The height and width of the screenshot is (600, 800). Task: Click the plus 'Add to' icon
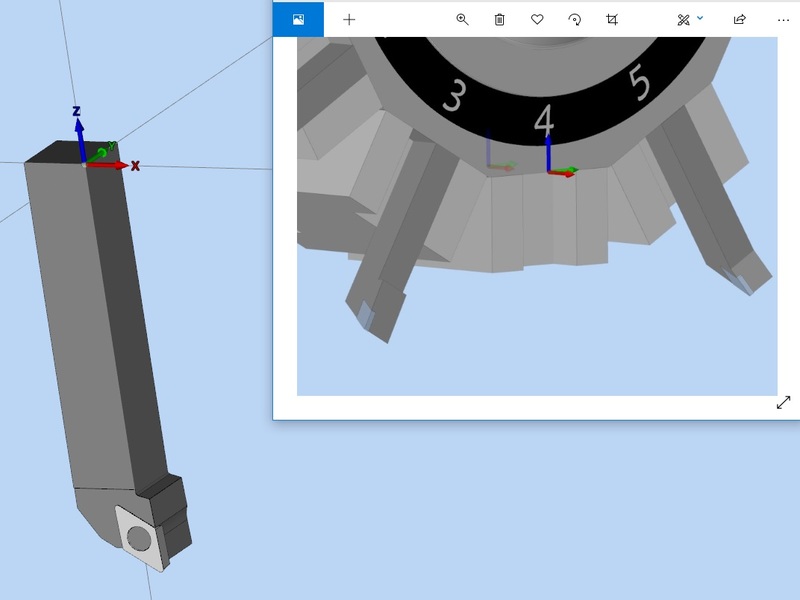349,19
